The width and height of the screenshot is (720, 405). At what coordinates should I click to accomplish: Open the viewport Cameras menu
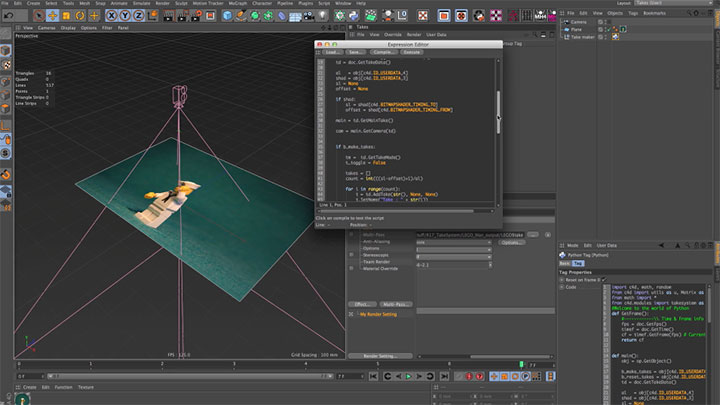[x=46, y=28]
